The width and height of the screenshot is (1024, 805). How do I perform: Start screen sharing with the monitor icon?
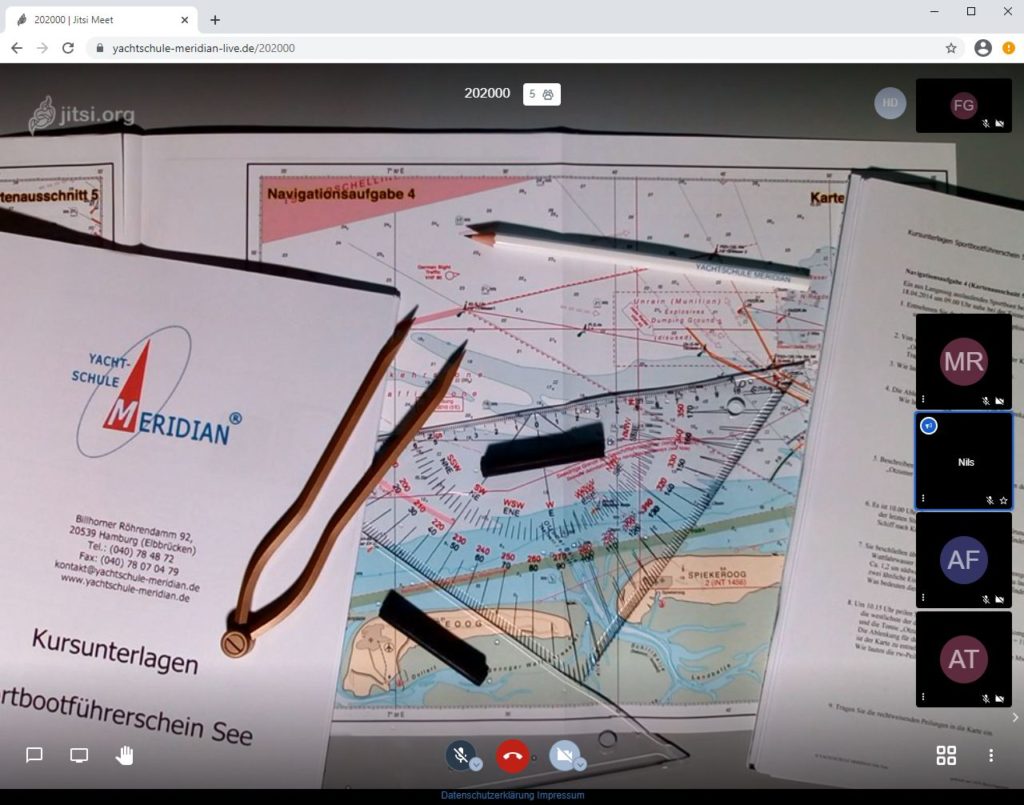79,755
